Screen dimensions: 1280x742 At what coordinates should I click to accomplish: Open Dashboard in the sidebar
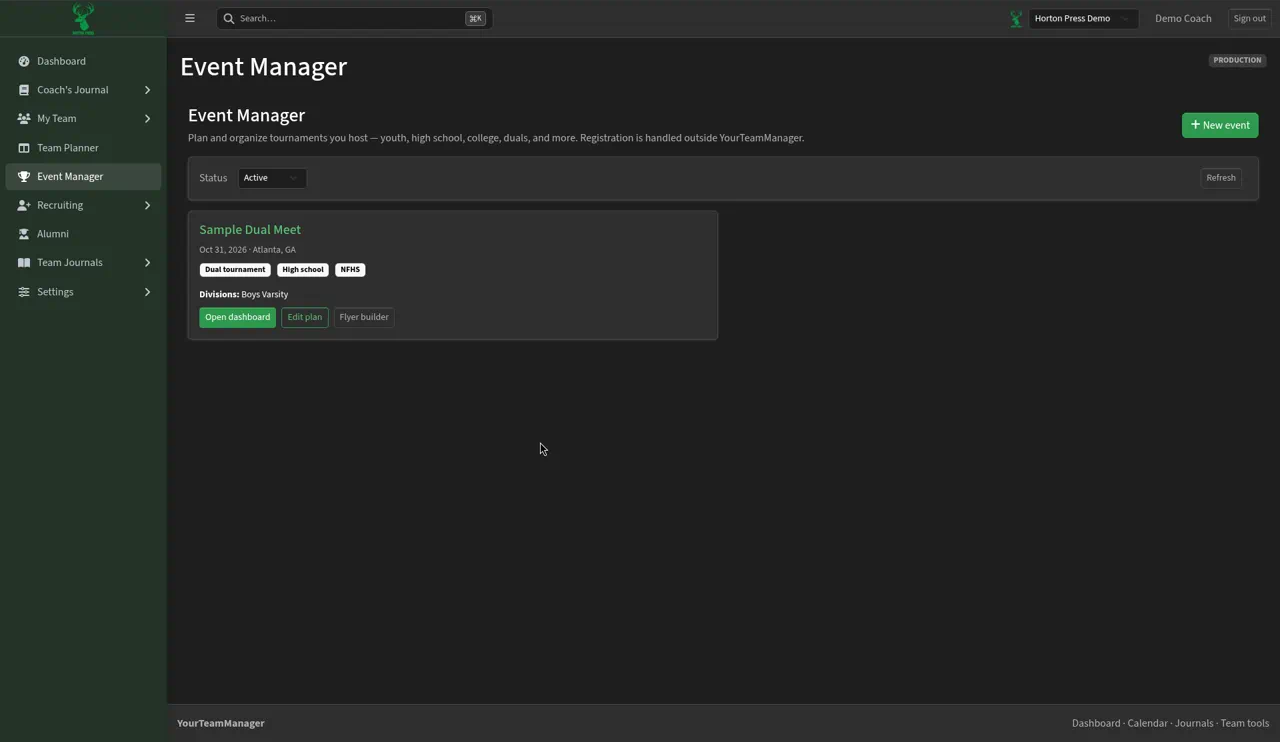(83, 61)
